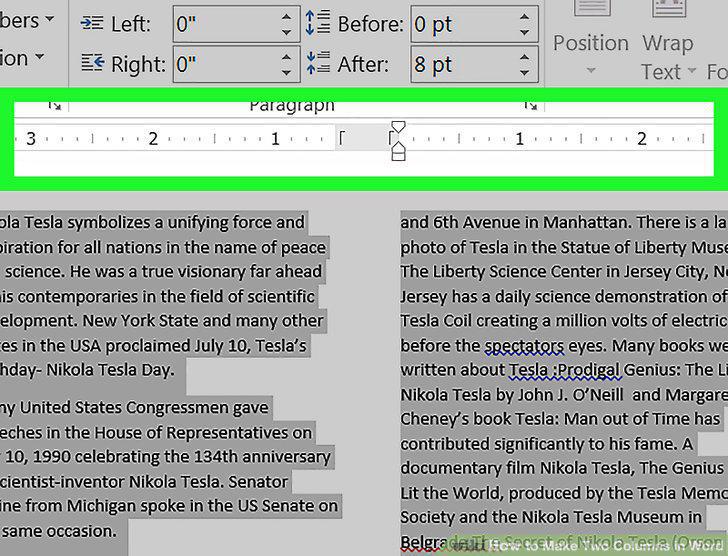
Task: Click the Indent Left icon
Action: pyautogui.click(x=92, y=23)
